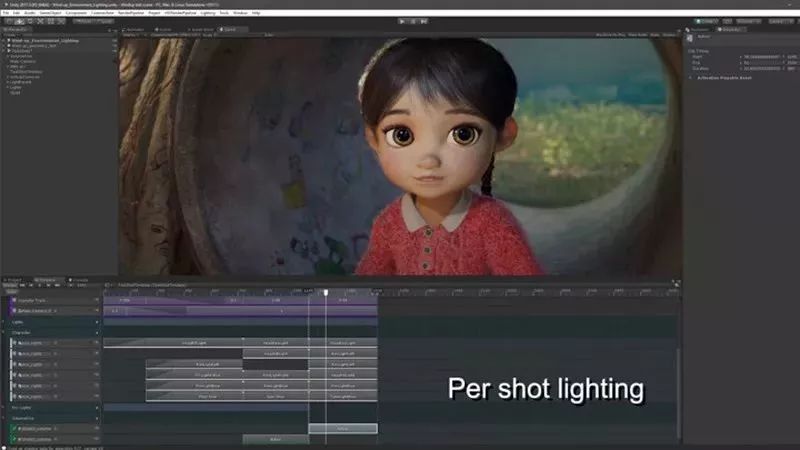800x450 pixels.
Task: Switch to the Console tab in the bottom panel
Action: 79,280
